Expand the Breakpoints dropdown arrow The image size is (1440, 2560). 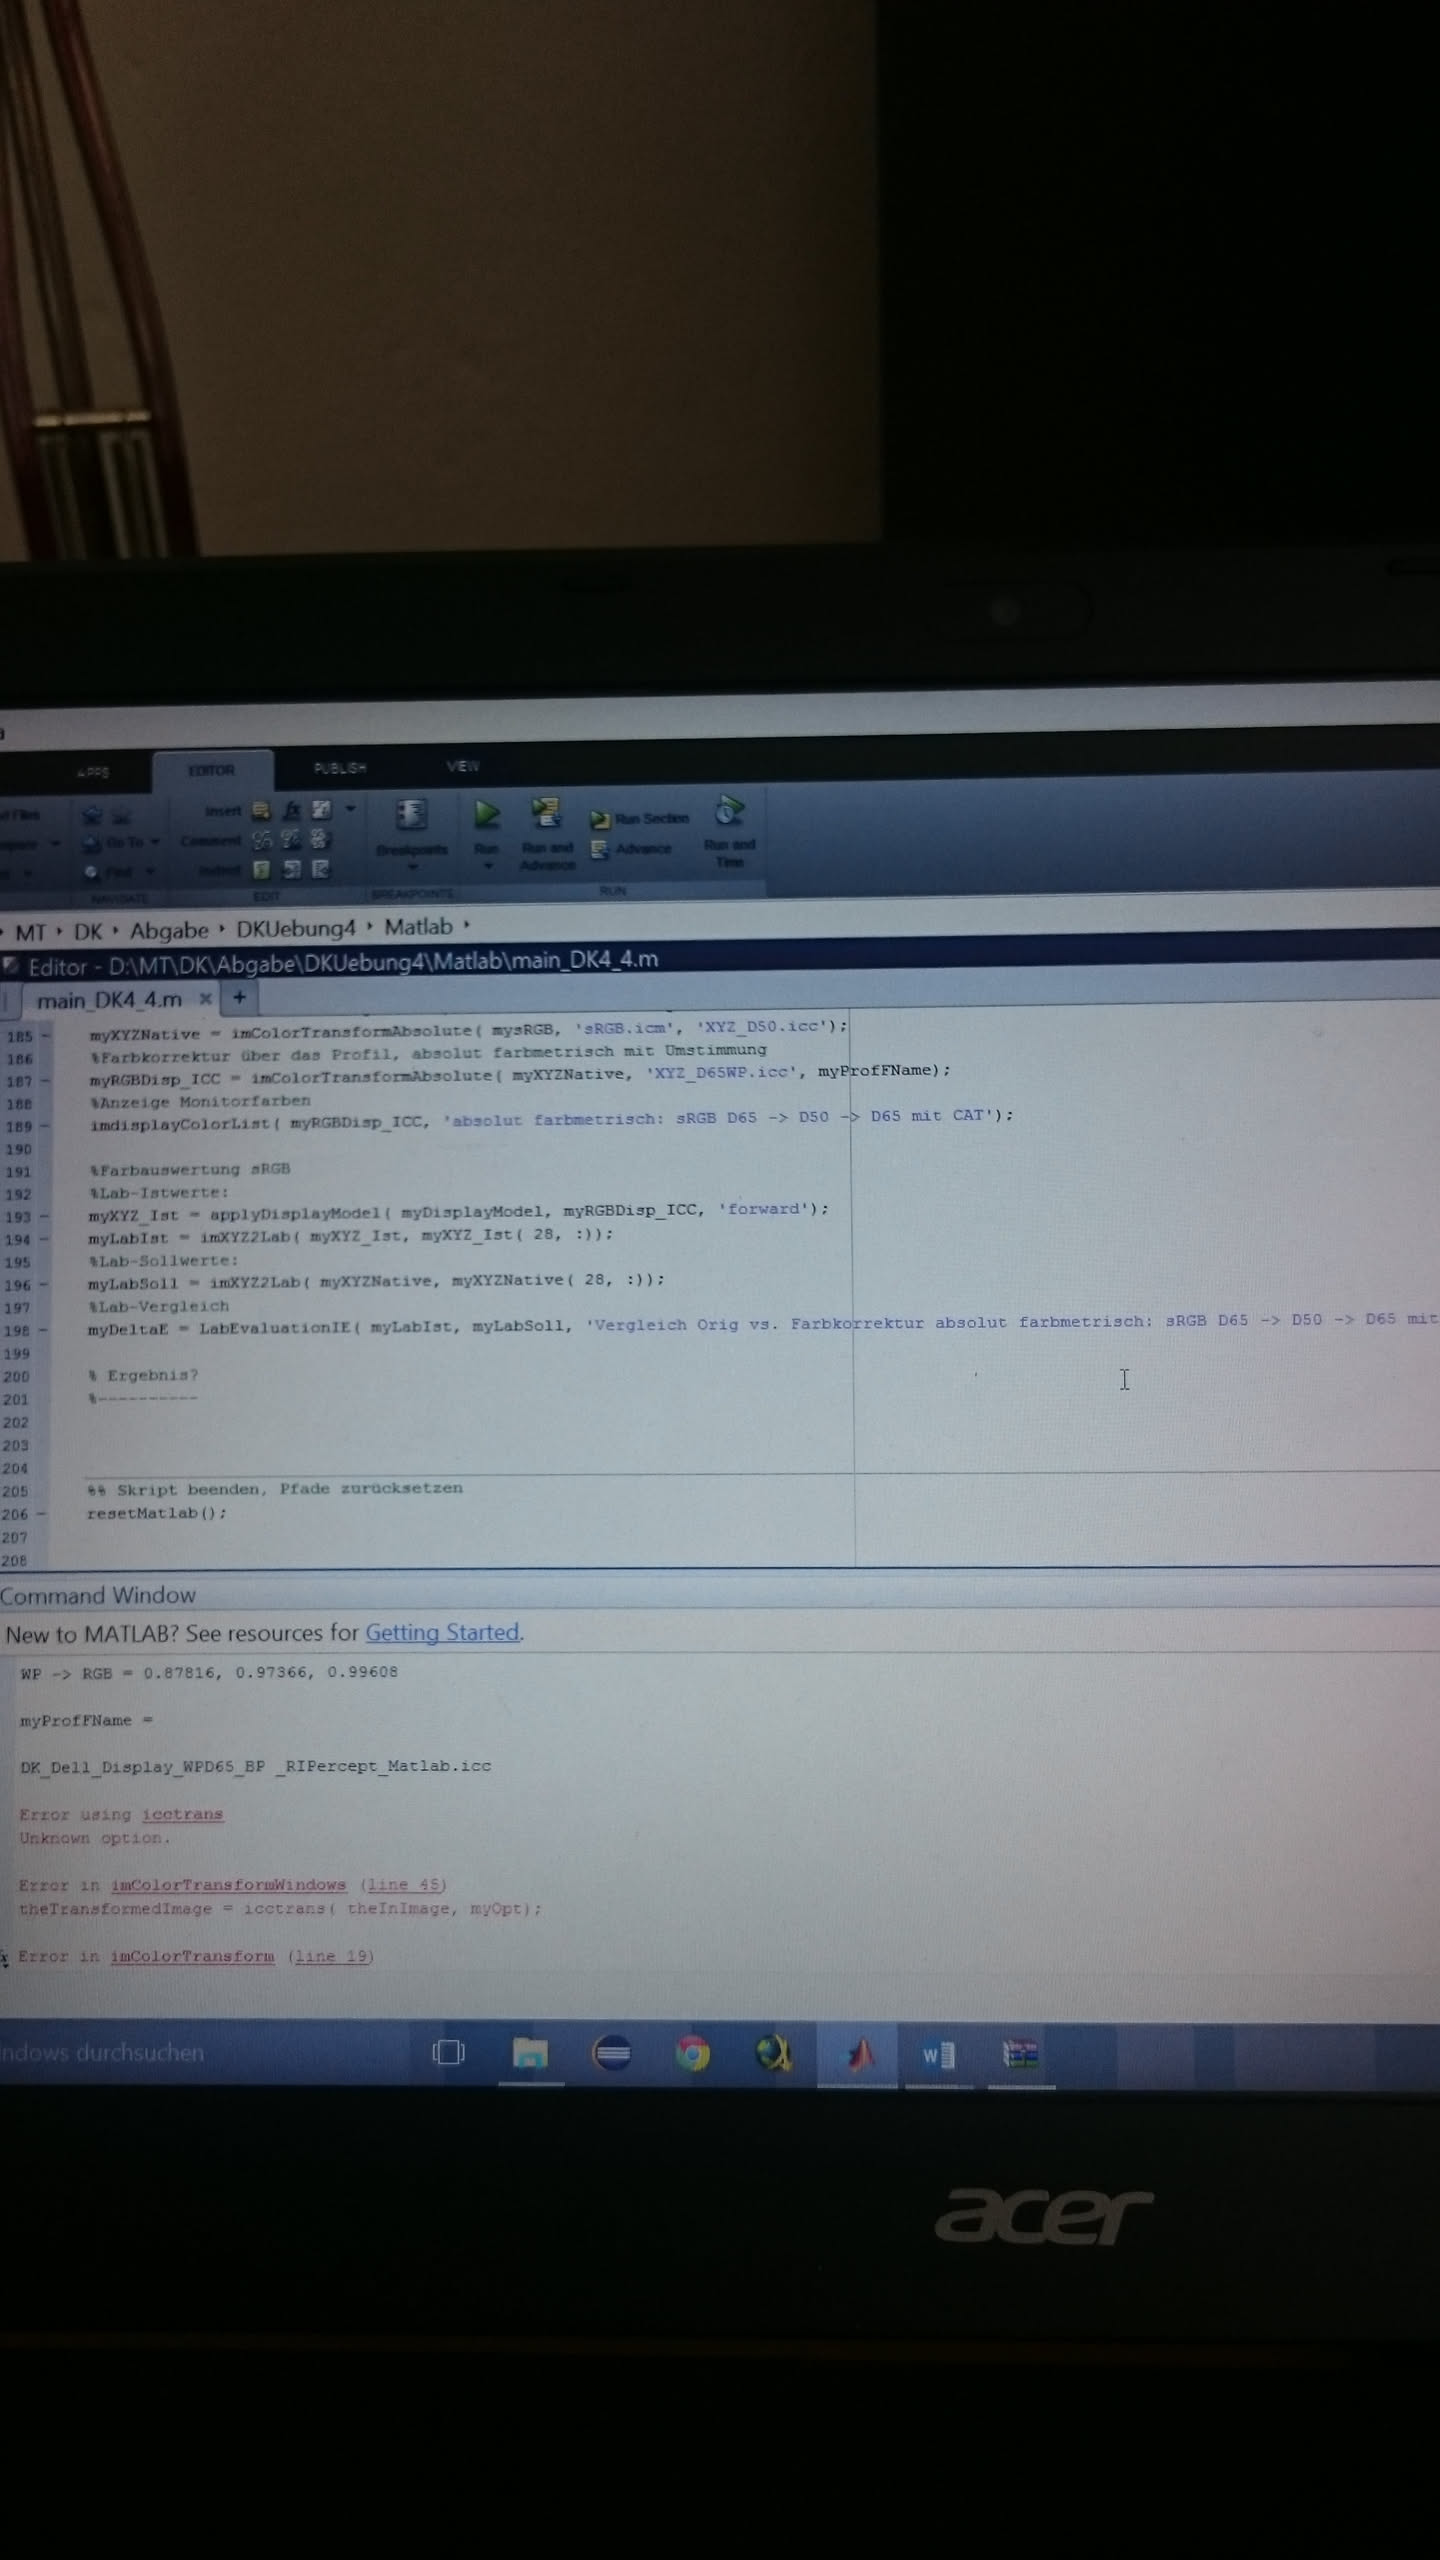(412, 868)
